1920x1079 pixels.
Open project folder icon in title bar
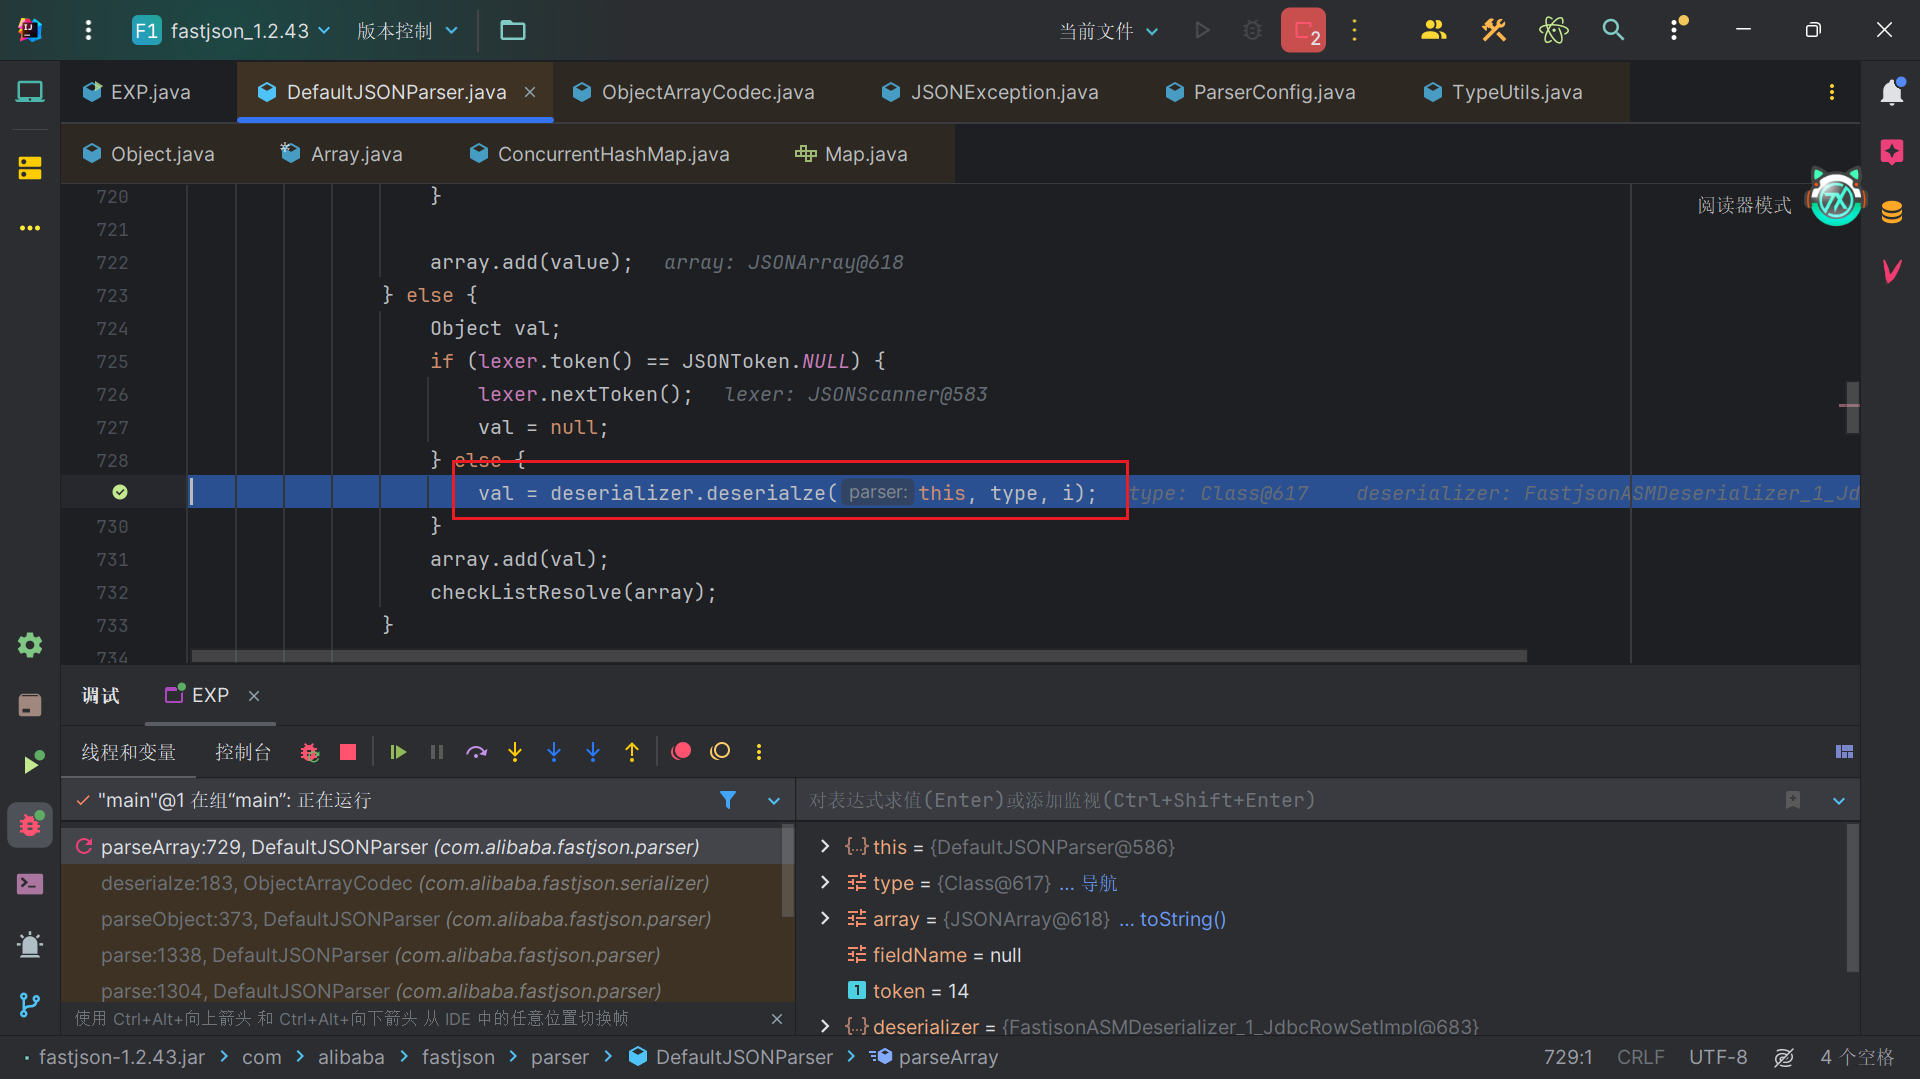[512, 30]
